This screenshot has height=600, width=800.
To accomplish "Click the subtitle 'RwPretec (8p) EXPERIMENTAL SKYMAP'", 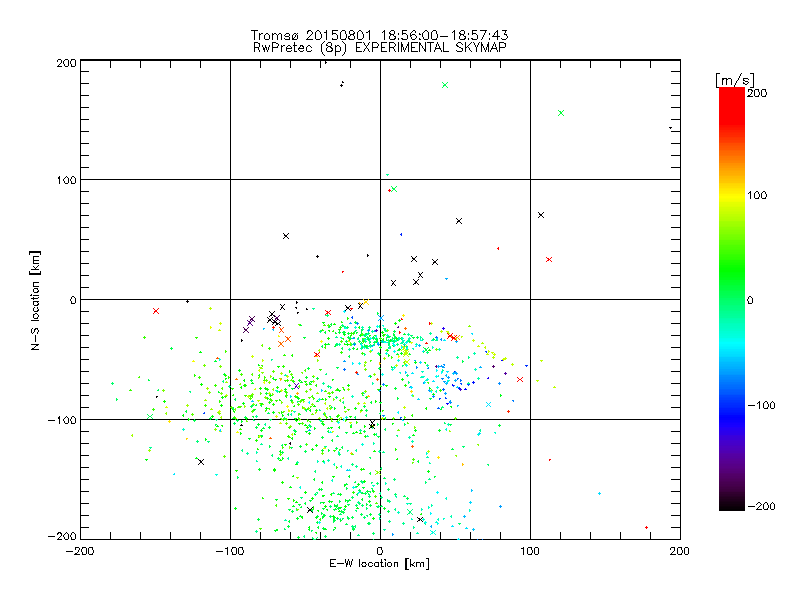I will (x=380, y=48).
